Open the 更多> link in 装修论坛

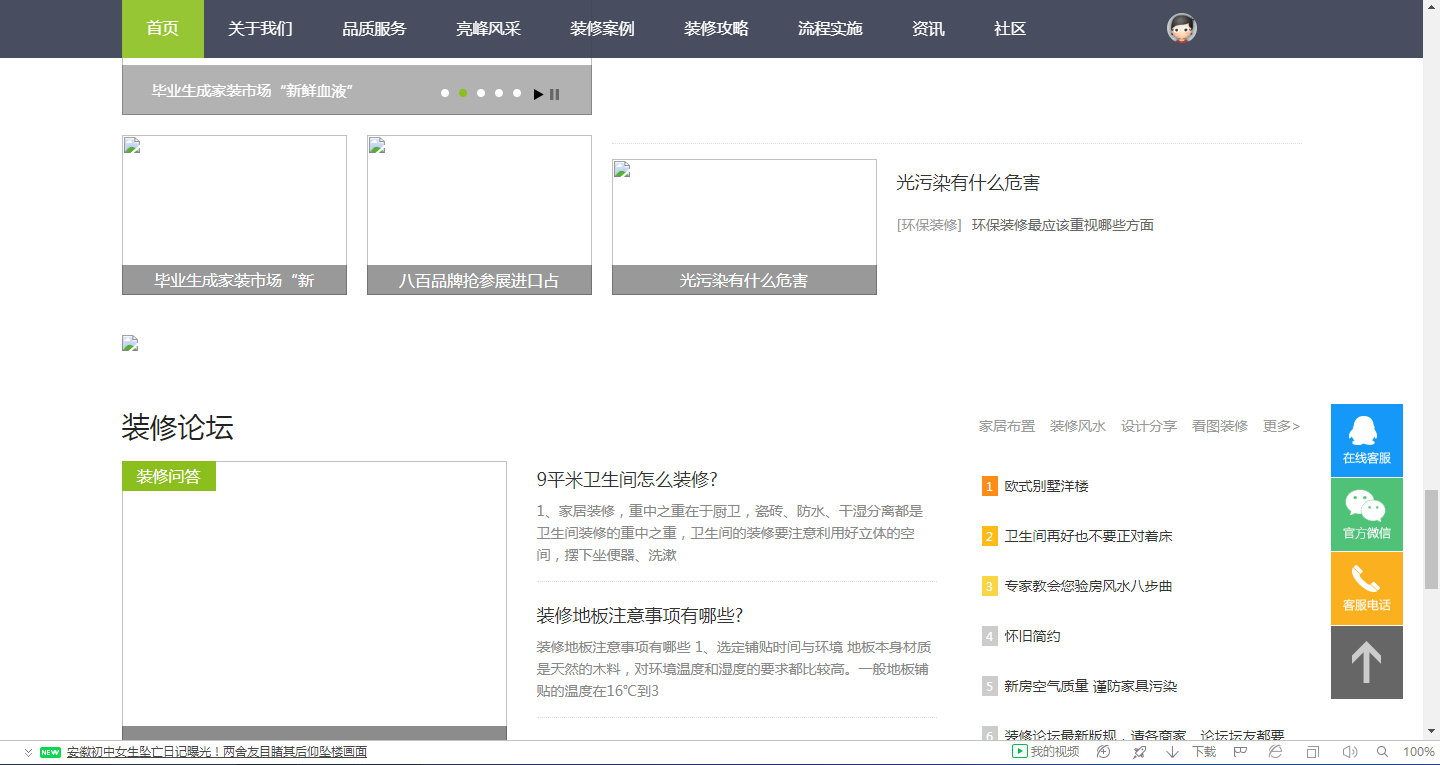[x=1281, y=426]
